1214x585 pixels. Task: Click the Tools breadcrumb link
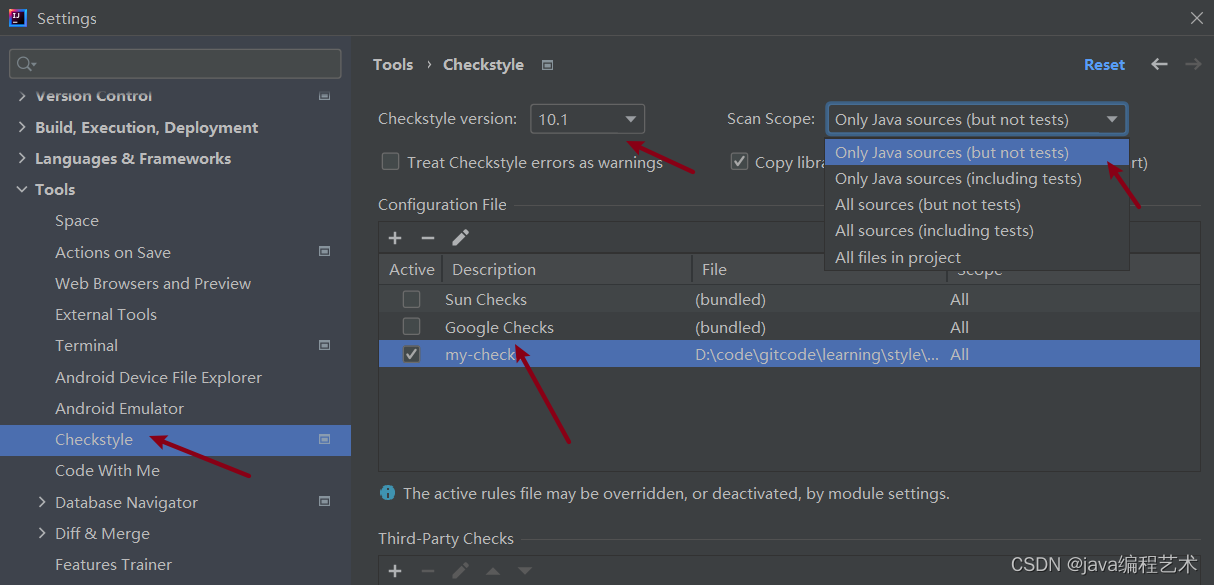392,64
